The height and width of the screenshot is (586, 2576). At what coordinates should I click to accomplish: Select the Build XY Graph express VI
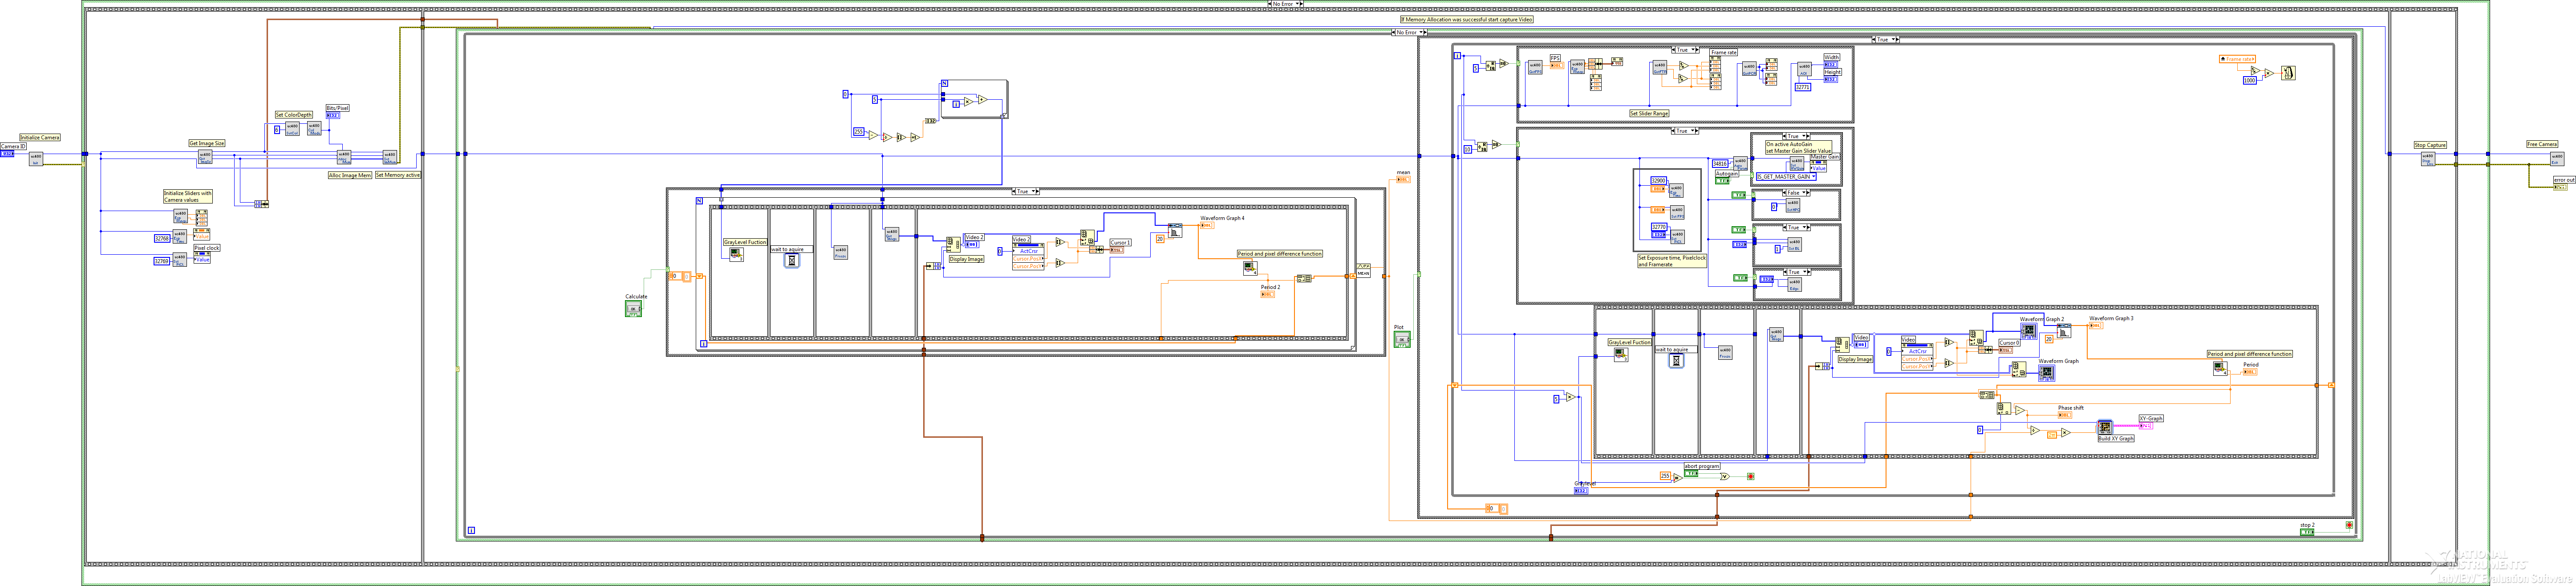click(x=2105, y=427)
